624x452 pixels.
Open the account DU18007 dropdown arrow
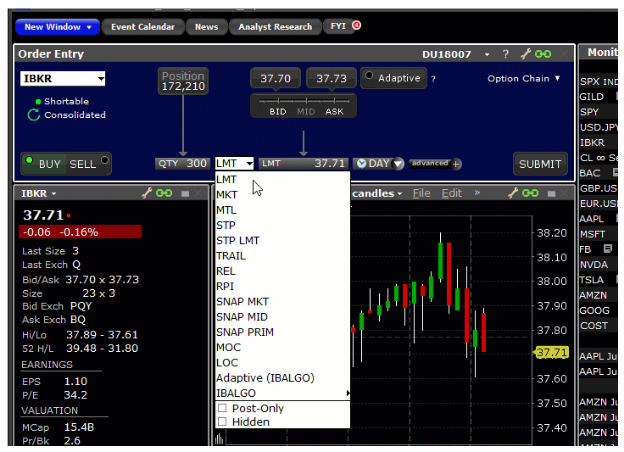[x=487, y=54]
